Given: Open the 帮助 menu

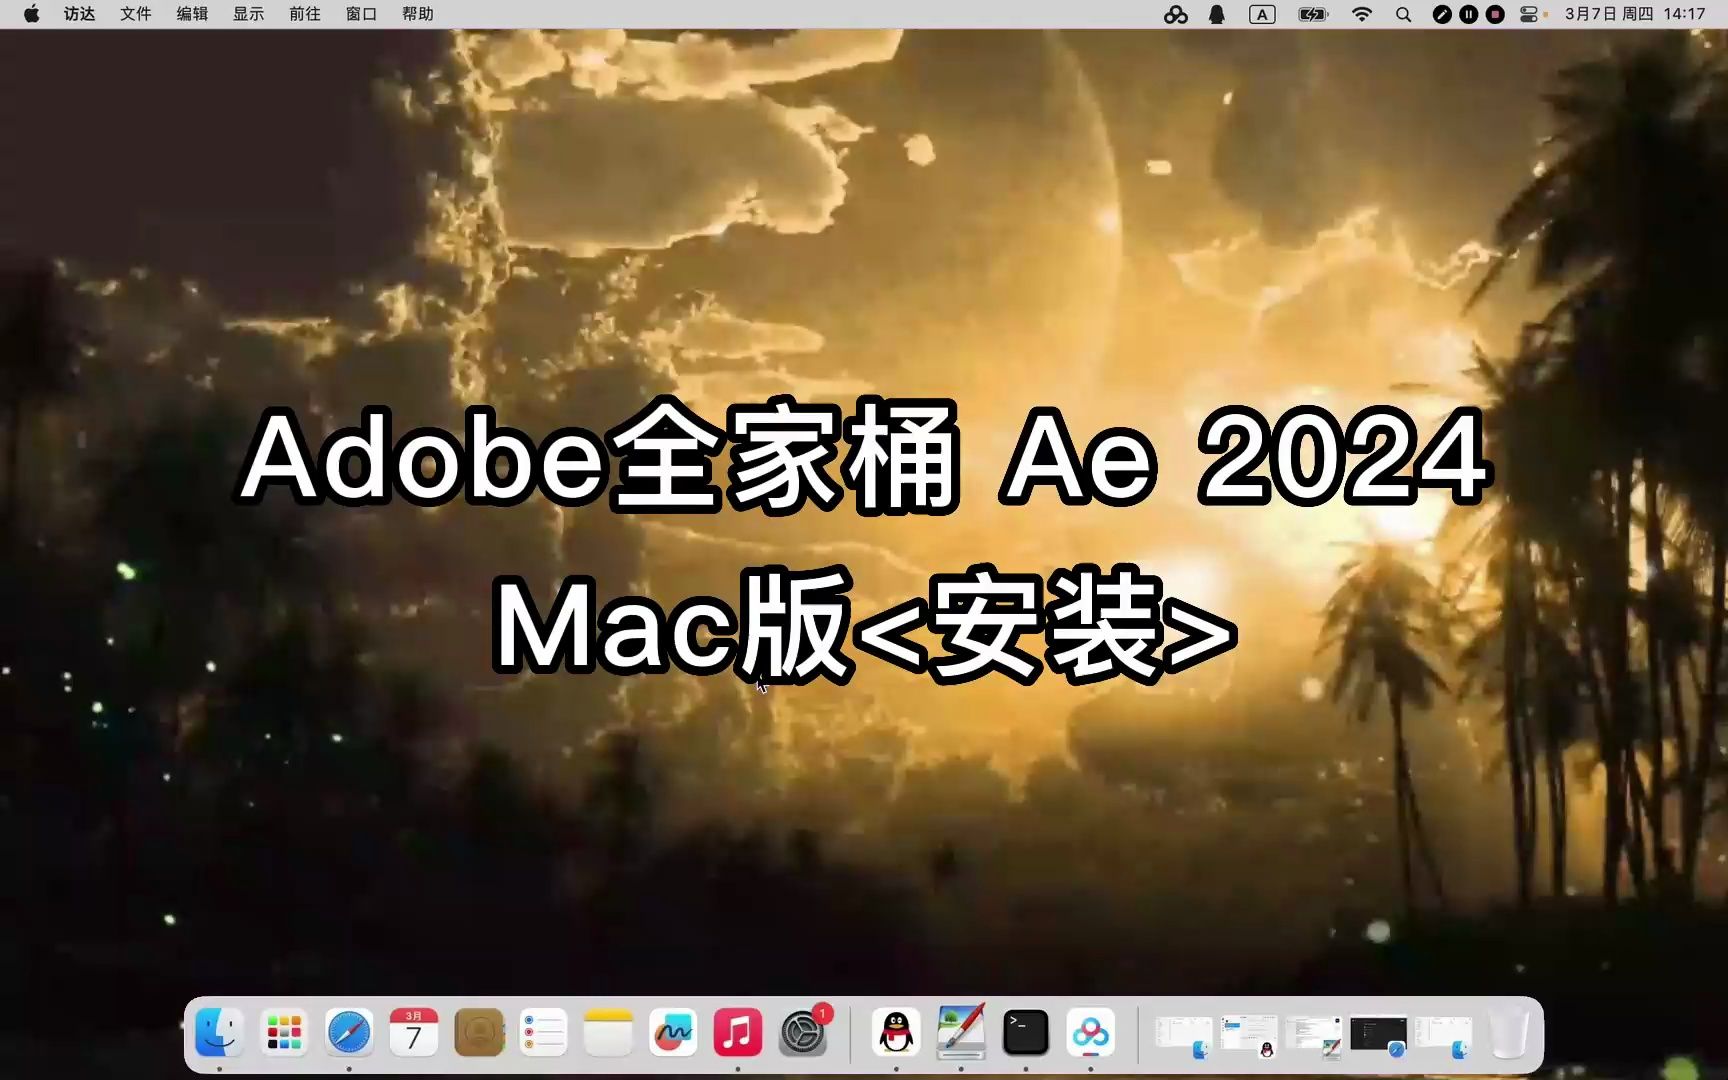Looking at the screenshot, I should [x=418, y=14].
